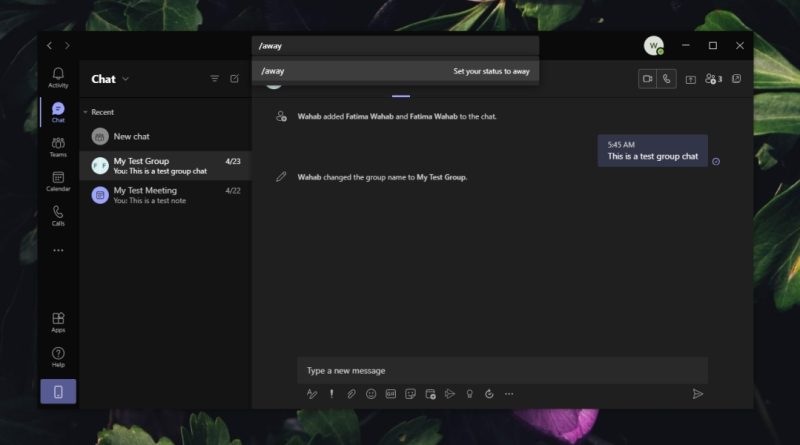Open the Help menu
Viewport: 800px width, 445px height.
point(58,357)
